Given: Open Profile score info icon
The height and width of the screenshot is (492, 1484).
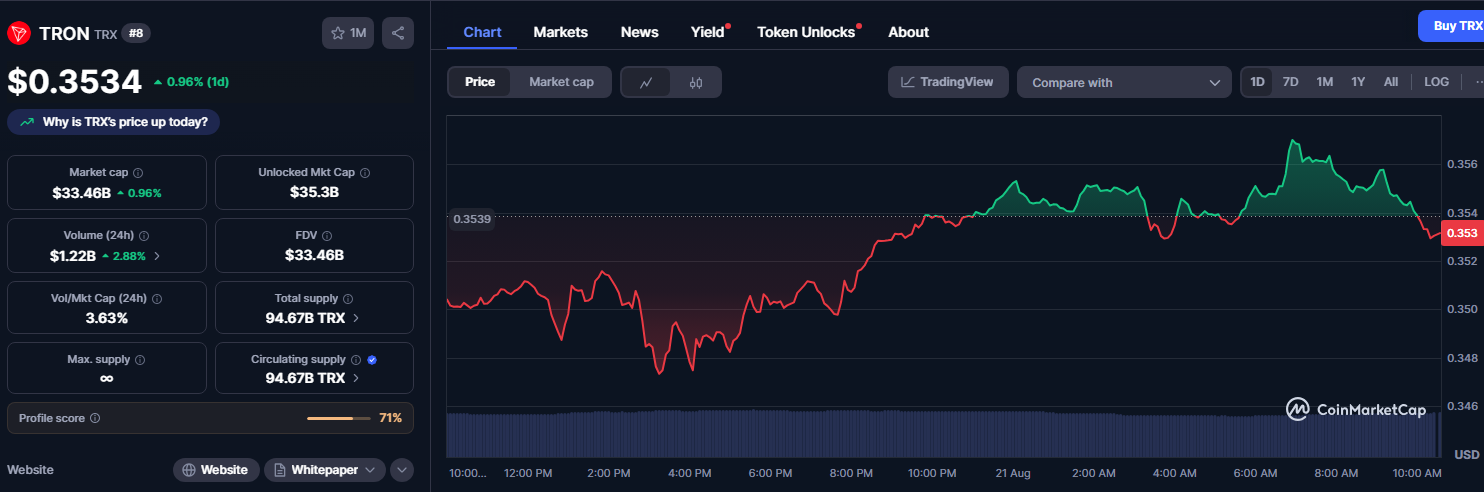Looking at the screenshot, I should tap(95, 418).
